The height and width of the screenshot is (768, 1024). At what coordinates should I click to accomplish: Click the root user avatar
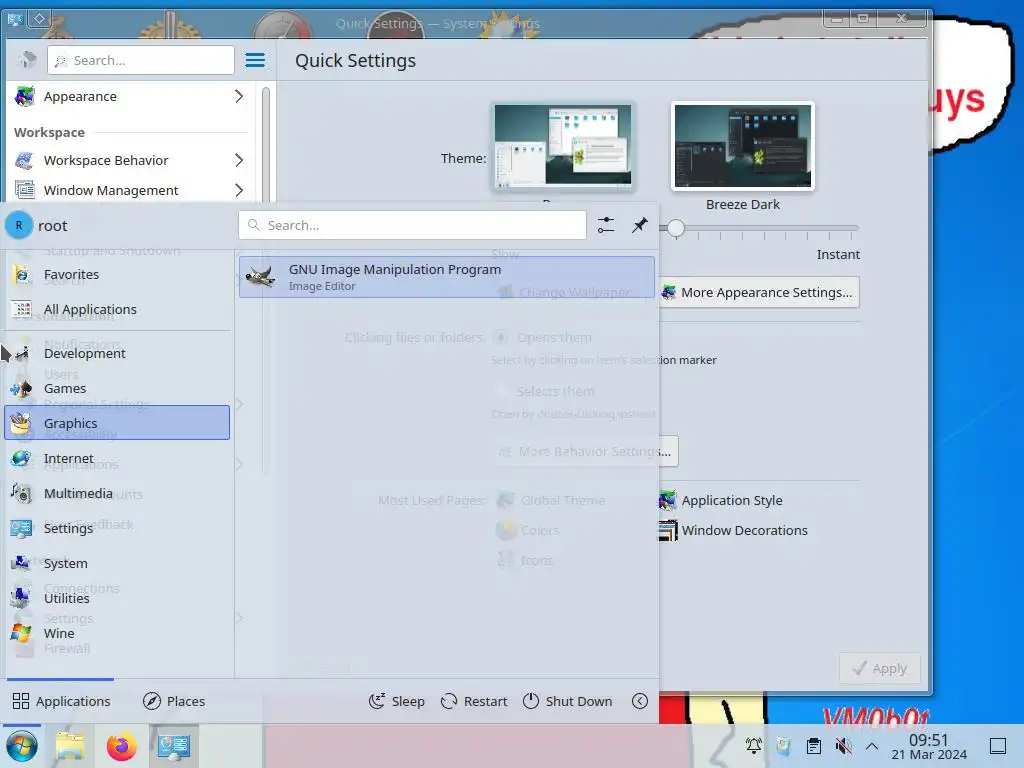19,225
